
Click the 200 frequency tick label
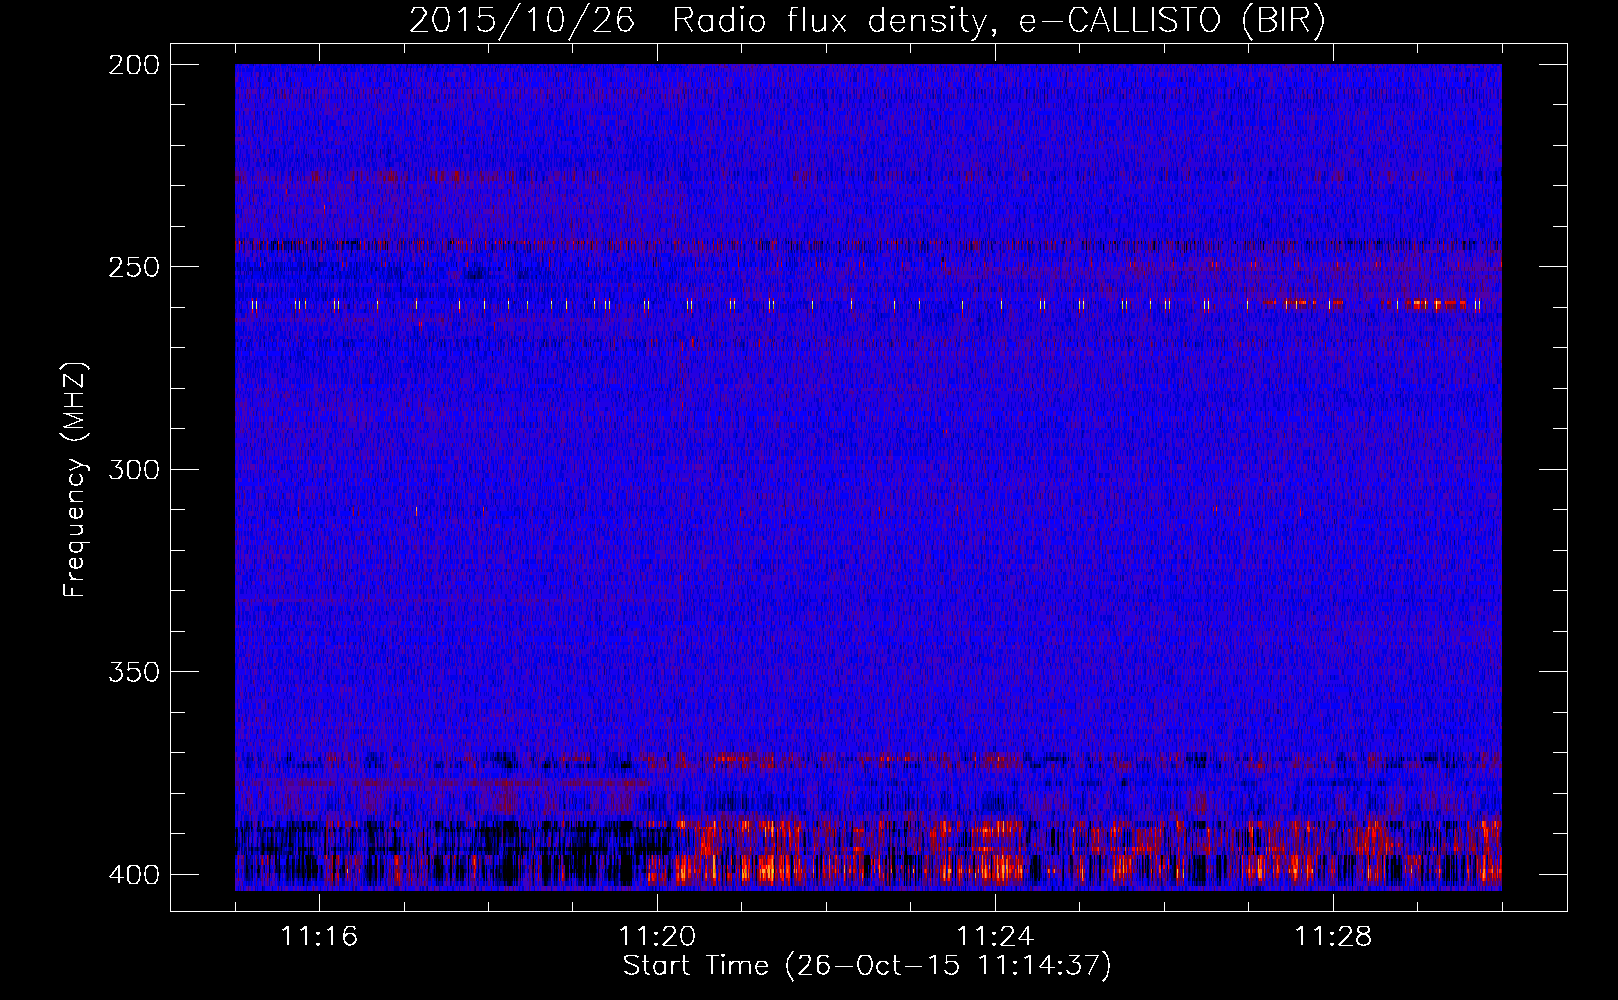(134, 64)
